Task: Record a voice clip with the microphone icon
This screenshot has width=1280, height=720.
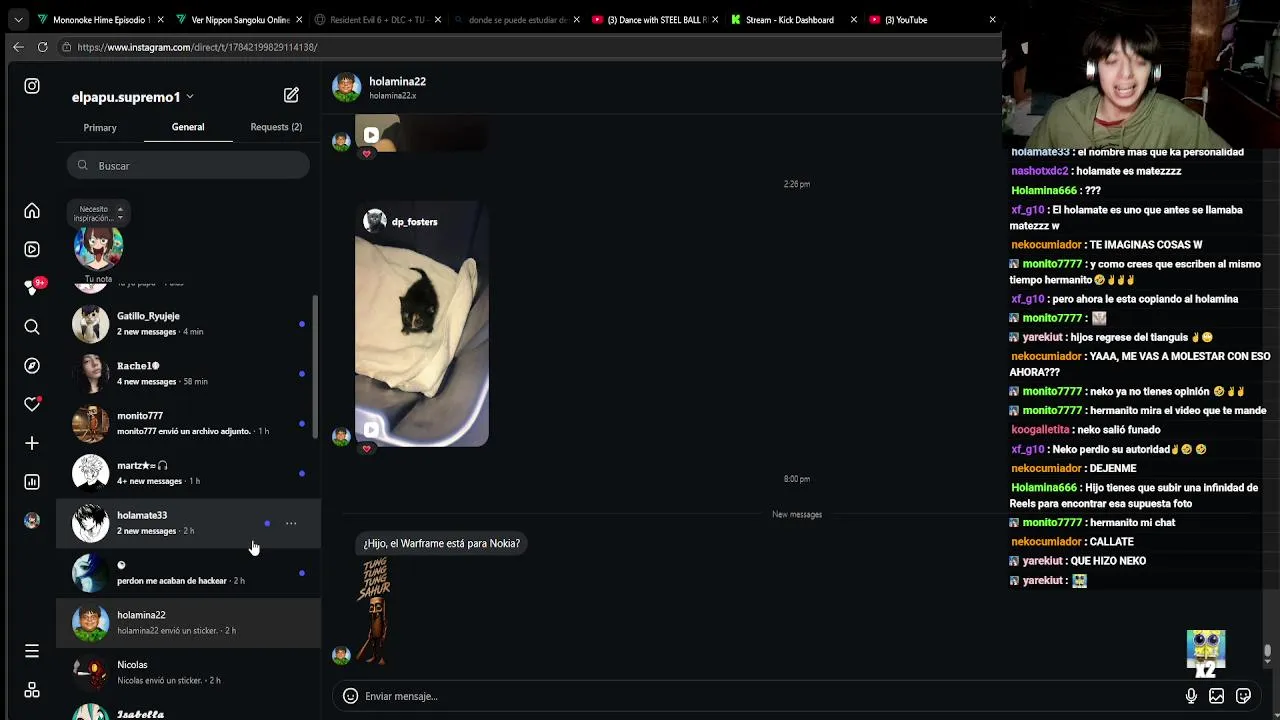Action: point(1191,696)
